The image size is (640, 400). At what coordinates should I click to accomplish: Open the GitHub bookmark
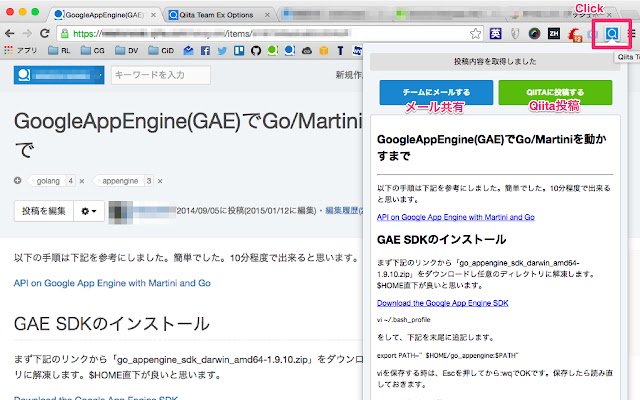click(x=256, y=51)
